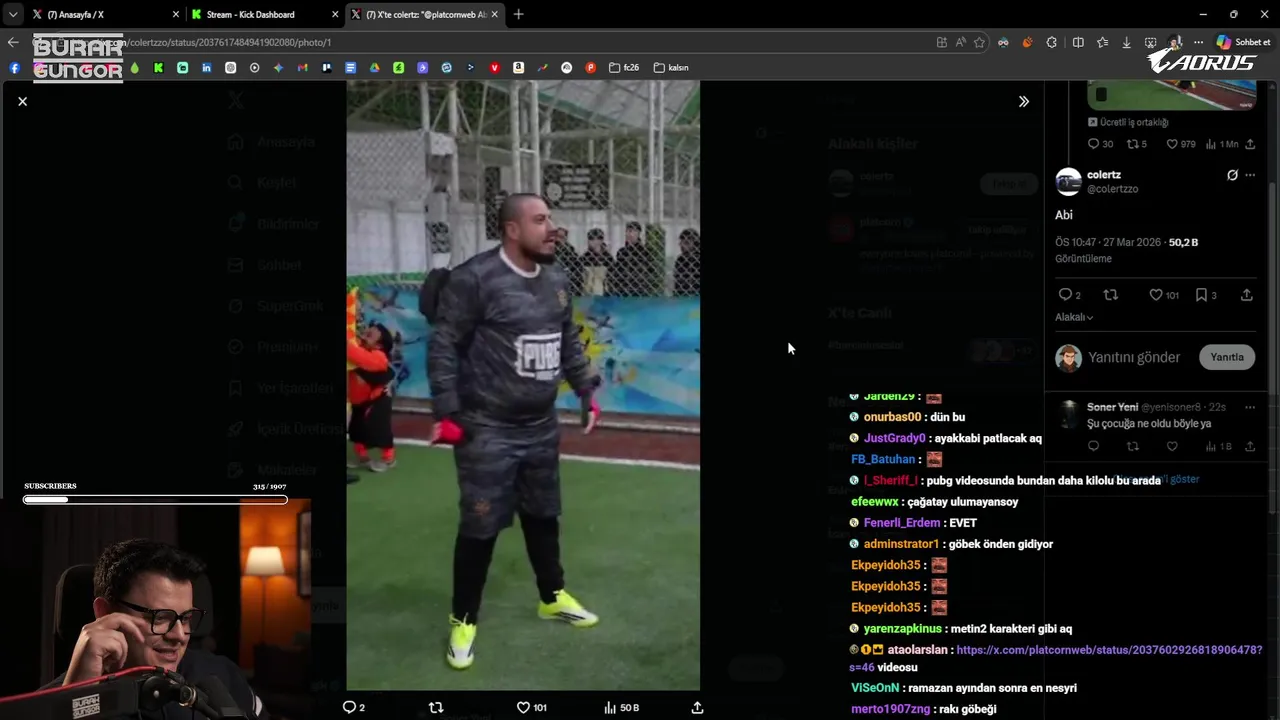
Task: Share colertz's tweet from the sidebar
Action: [1246, 295]
